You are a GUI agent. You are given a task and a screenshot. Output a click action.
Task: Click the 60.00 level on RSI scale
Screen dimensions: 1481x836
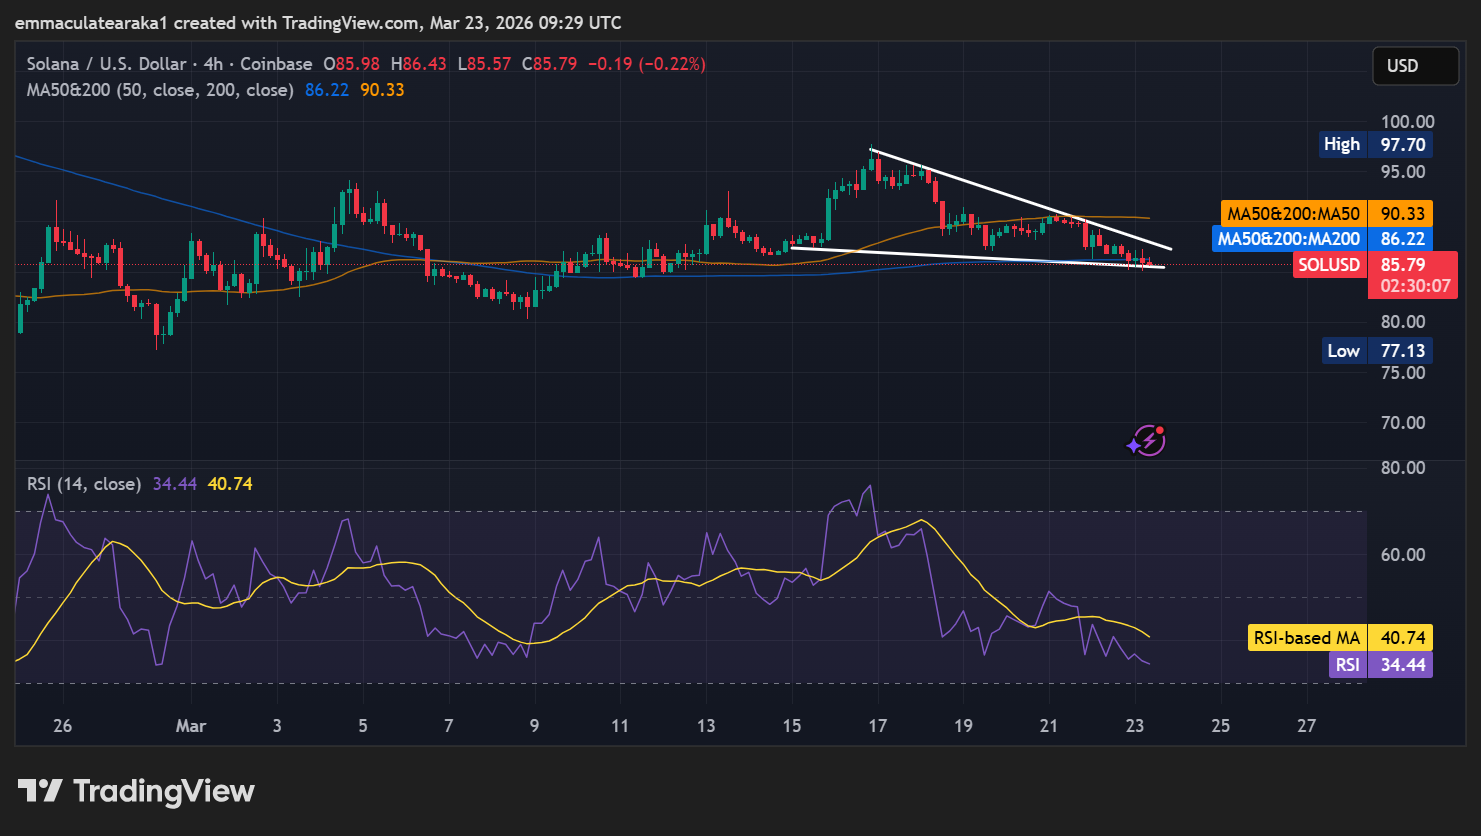click(x=1403, y=555)
